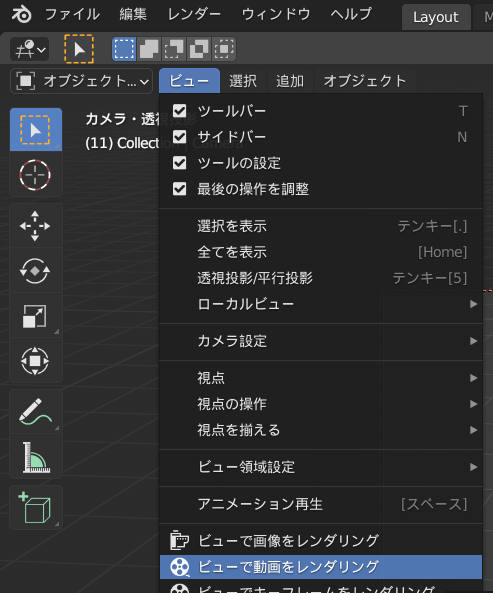The width and height of the screenshot is (493, 593).
Task: Select the Add Cube tool
Action: 35,508
